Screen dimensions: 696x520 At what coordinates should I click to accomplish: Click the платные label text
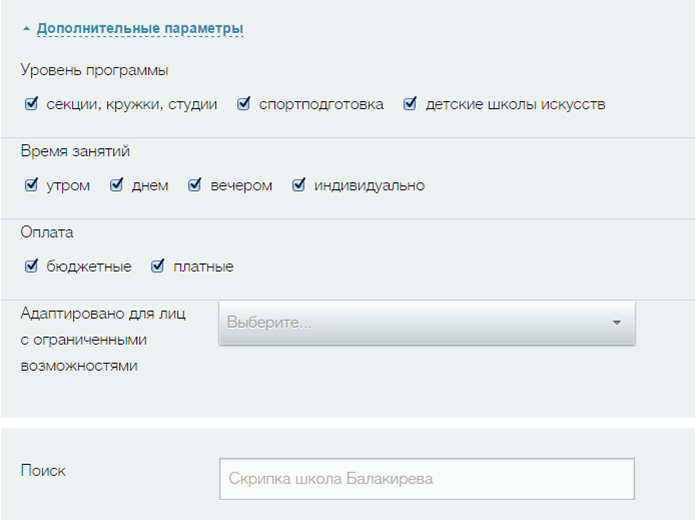tap(203, 266)
